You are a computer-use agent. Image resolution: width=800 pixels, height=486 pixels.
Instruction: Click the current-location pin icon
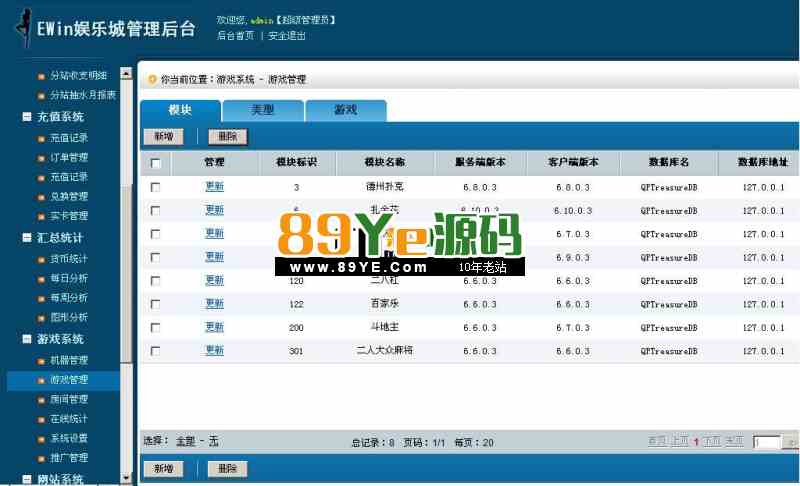click(152, 80)
